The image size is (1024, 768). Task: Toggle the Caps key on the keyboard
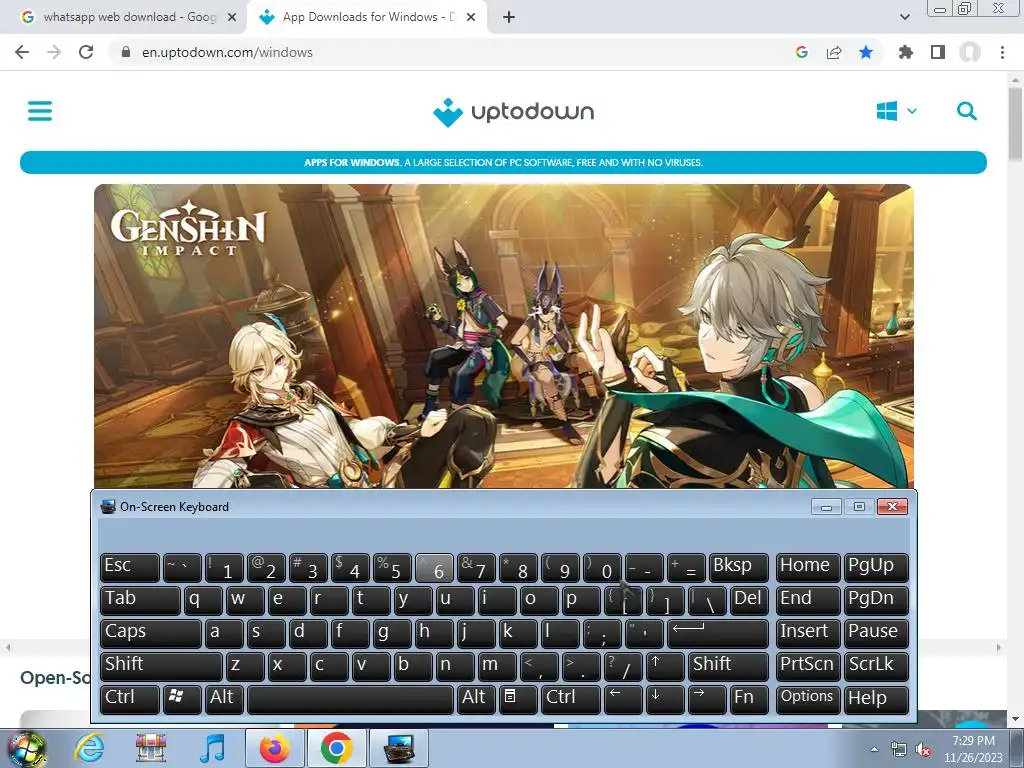coord(150,633)
